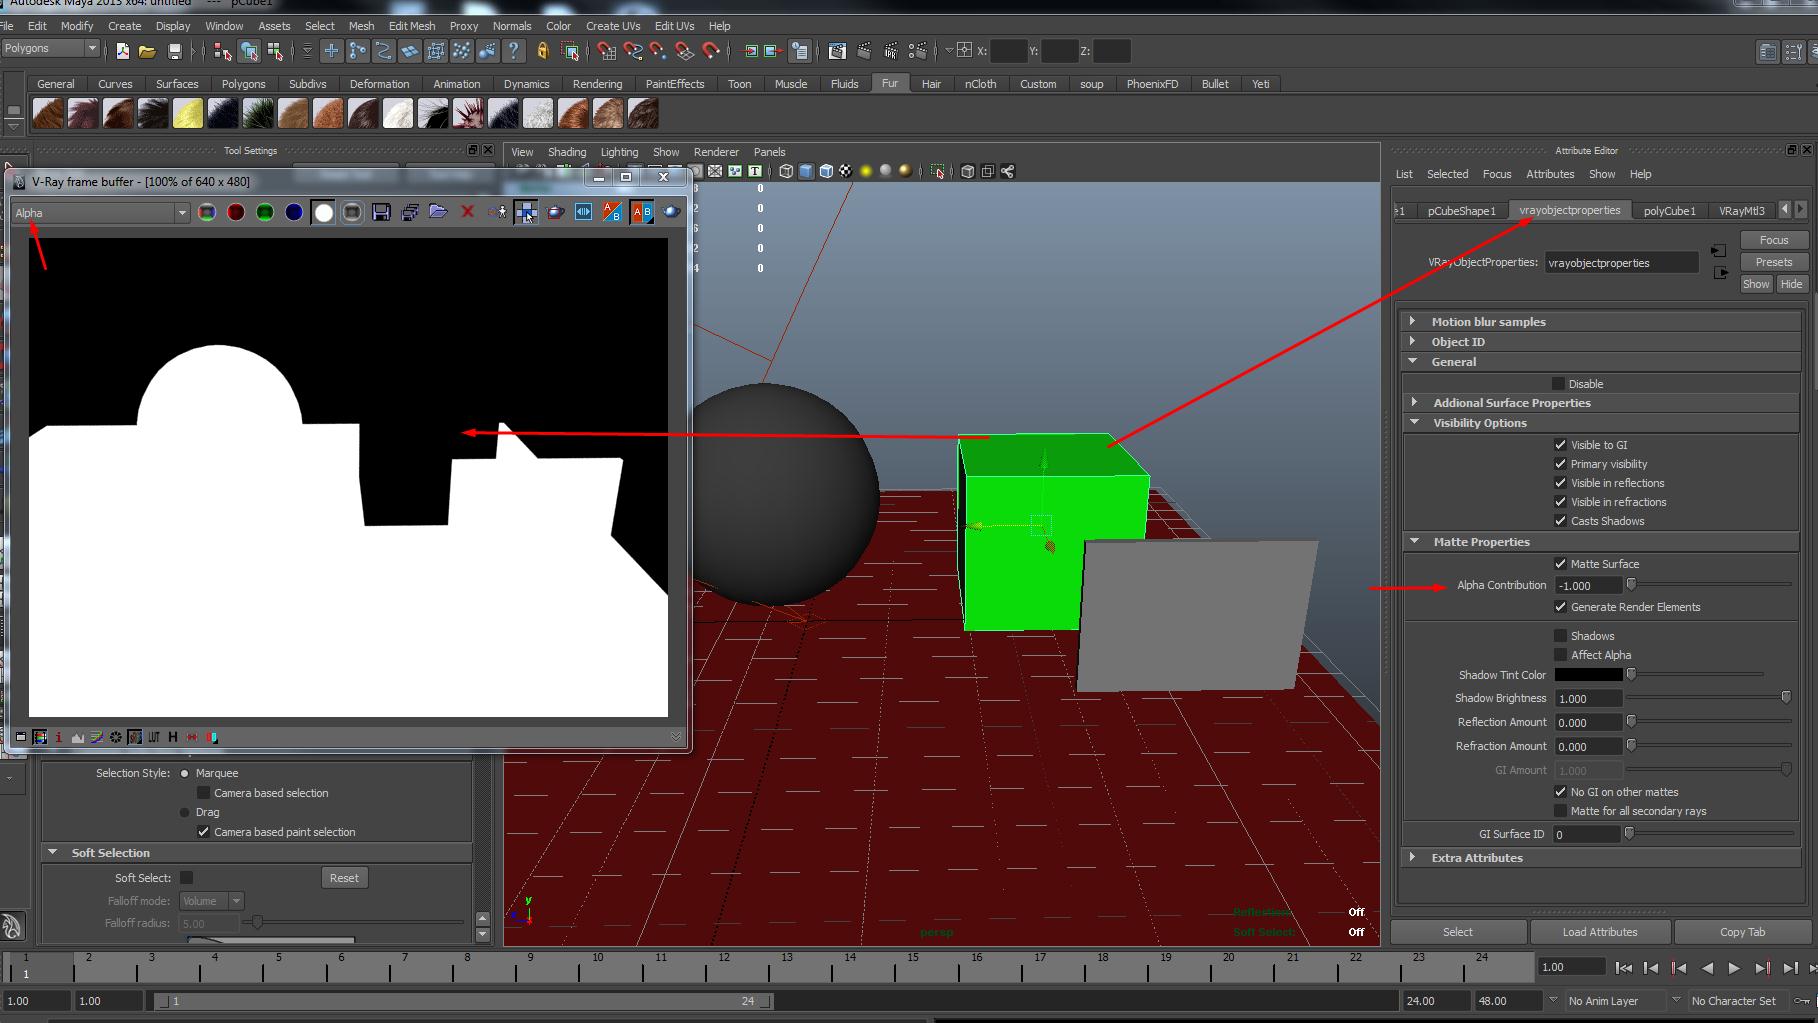Select the Drag selection style radio button
The width and height of the screenshot is (1818, 1023).
point(184,812)
